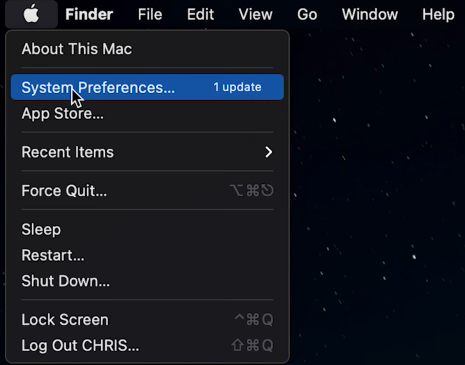Click the Recent Items chevron arrow
The width and height of the screenshot is (465, 365).
tap(269, 152)
